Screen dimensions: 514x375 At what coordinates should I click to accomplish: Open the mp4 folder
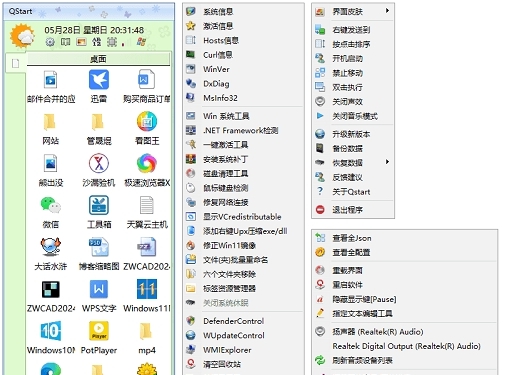pos(146,331)
